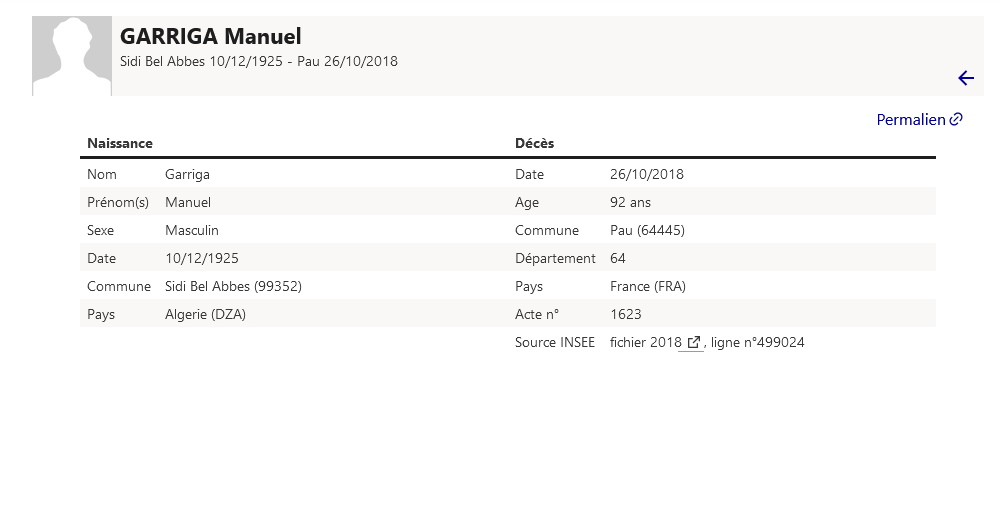
Task: Click the death date 26/10/2018 value
Action: point(647,174)
